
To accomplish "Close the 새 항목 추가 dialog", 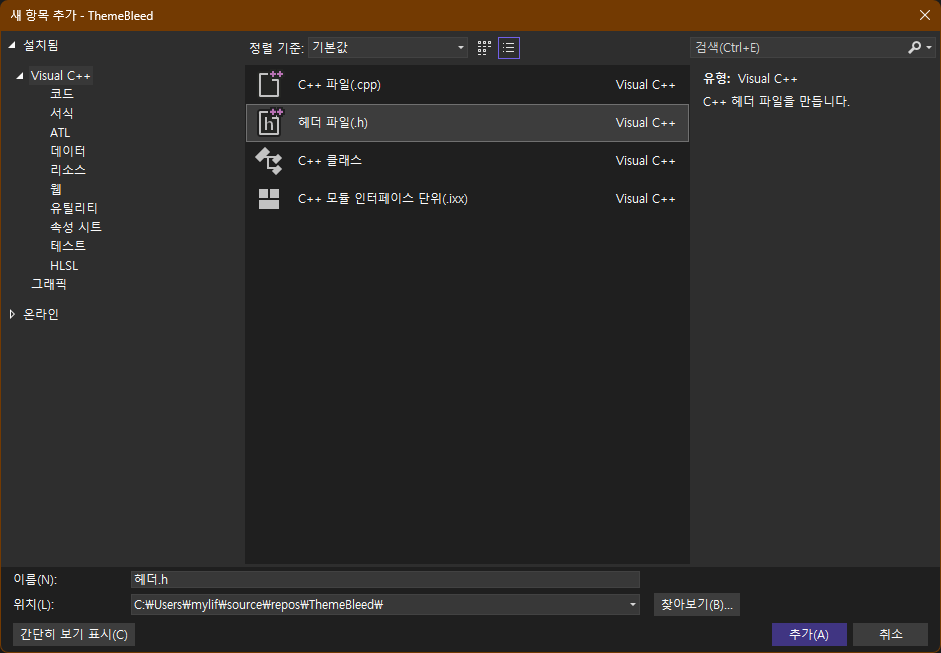I will click(x=925, y=15).
